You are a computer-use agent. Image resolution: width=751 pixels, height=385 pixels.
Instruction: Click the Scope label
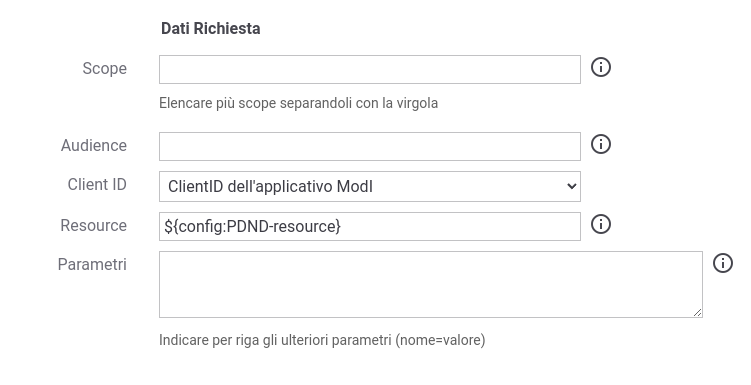point(104,68)
